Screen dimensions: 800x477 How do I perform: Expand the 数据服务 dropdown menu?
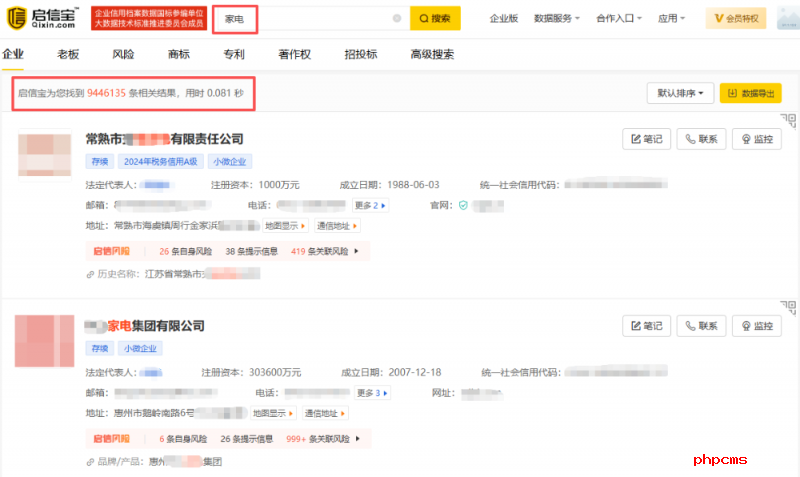[557, 18]
